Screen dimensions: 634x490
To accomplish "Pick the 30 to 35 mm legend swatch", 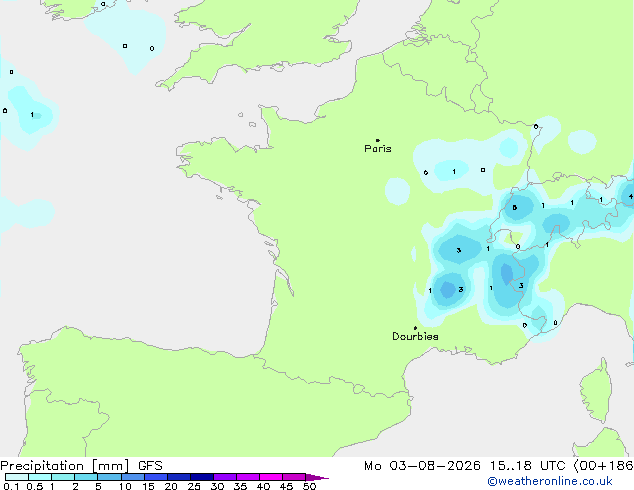I will 224,477.
